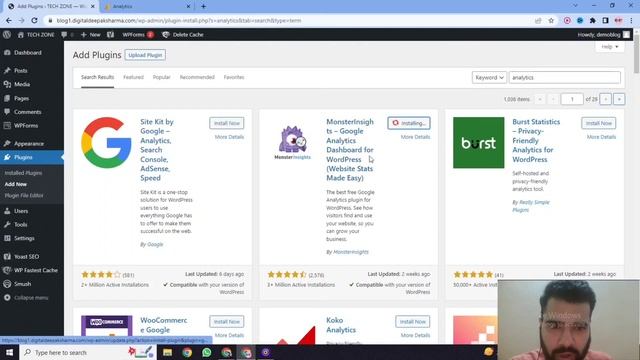
Task: View More Details for MonsterInsights
Action: pyautogui.click(x=415, y=137)
